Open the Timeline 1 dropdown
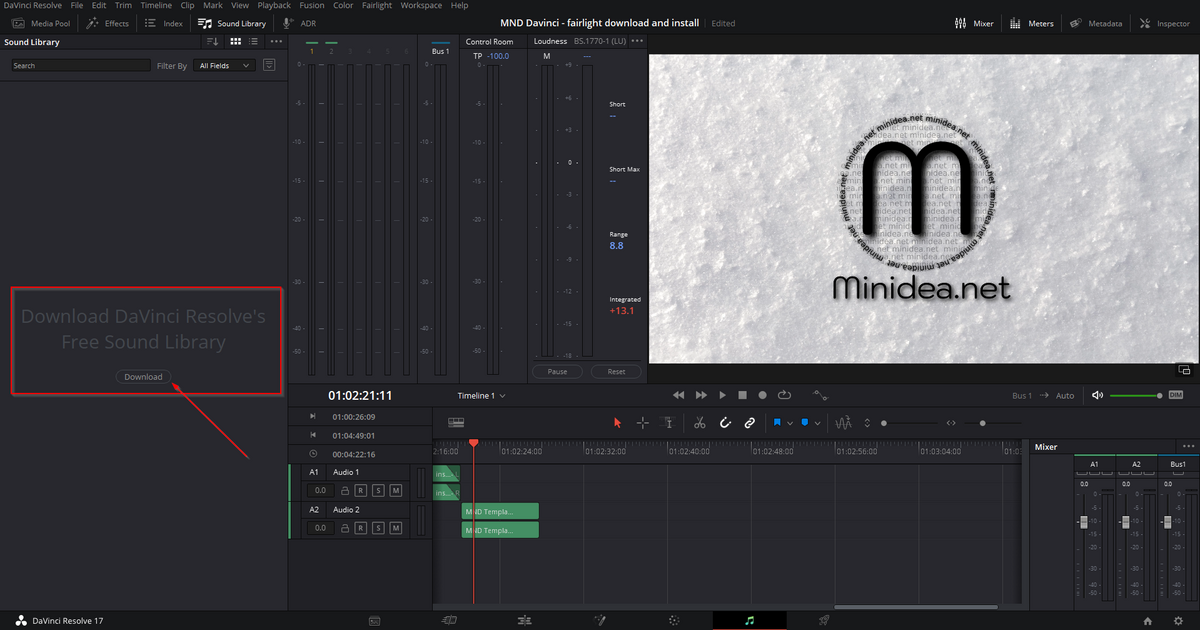This screenshot has width=1200, height=630. [x=482, y=395]
